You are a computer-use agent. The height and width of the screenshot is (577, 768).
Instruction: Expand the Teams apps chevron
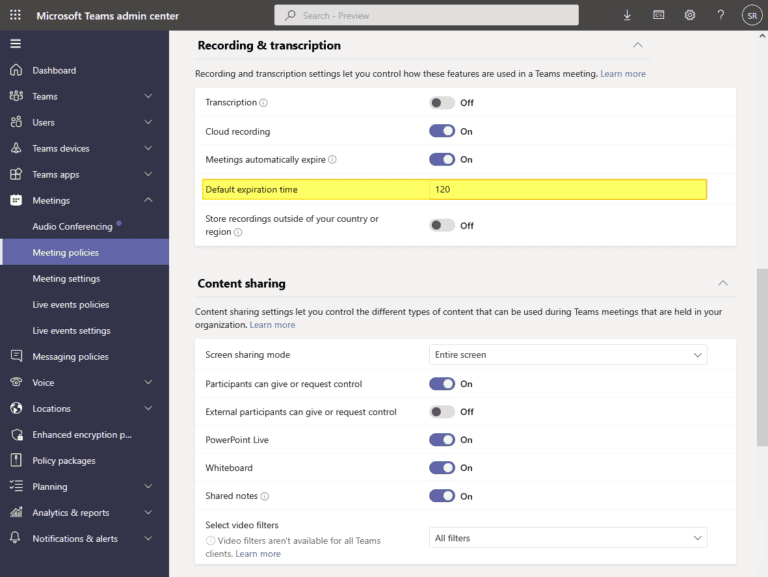coord(148,174)
